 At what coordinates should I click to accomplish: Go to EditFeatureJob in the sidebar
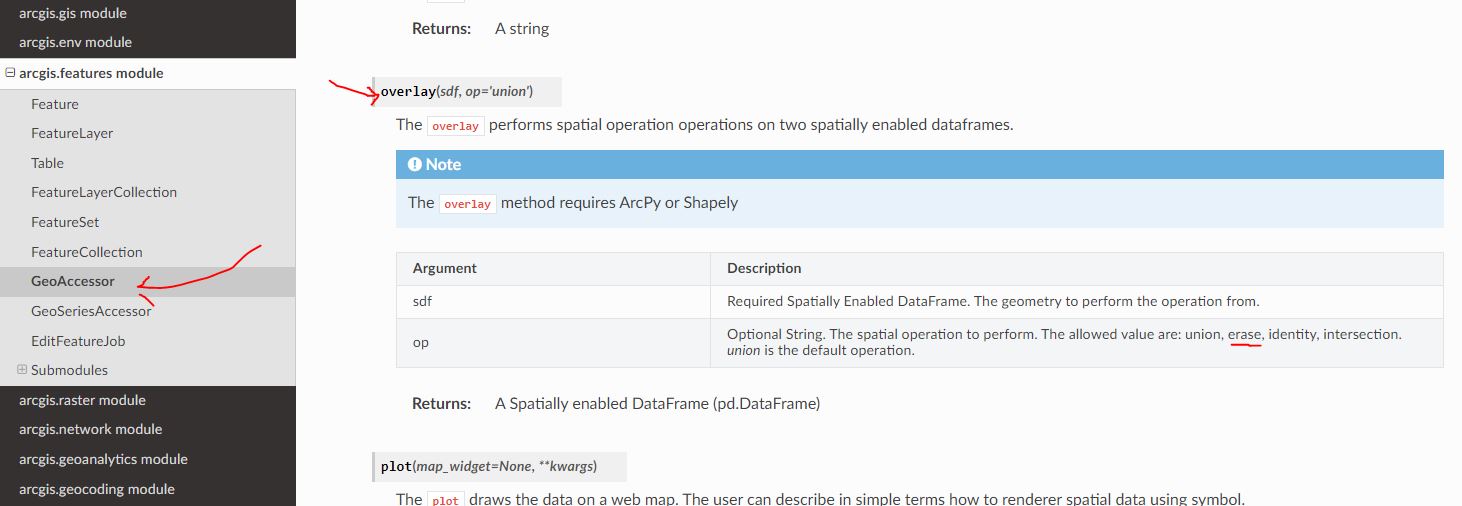point(78,341)
